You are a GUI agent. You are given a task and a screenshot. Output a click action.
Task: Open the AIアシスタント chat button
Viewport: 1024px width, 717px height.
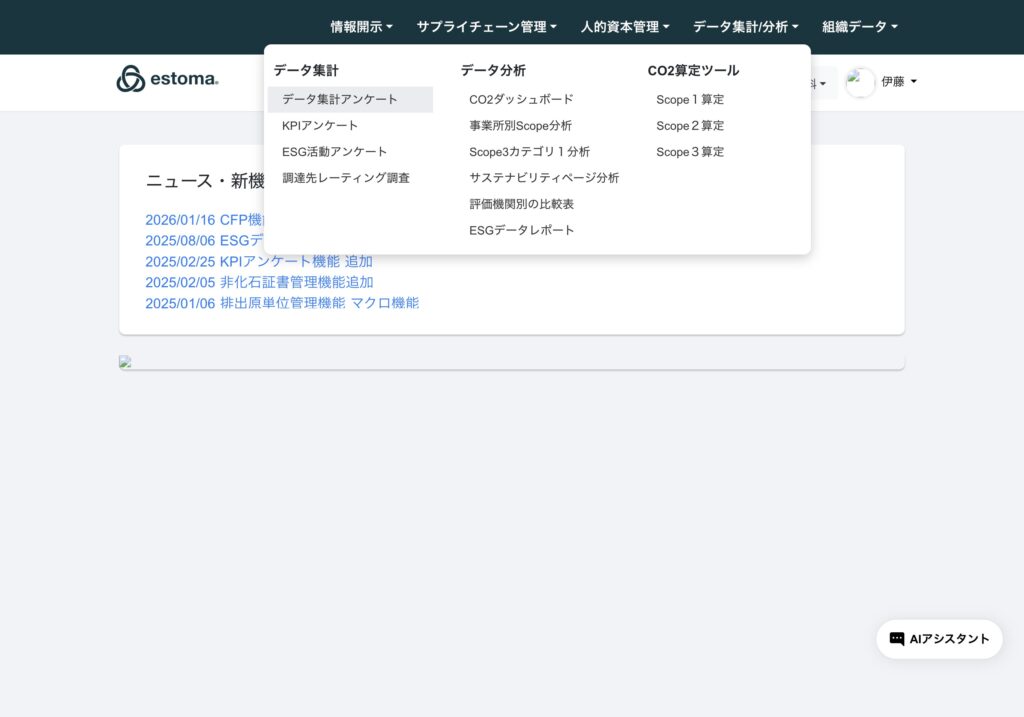click(x=939, y=639)
